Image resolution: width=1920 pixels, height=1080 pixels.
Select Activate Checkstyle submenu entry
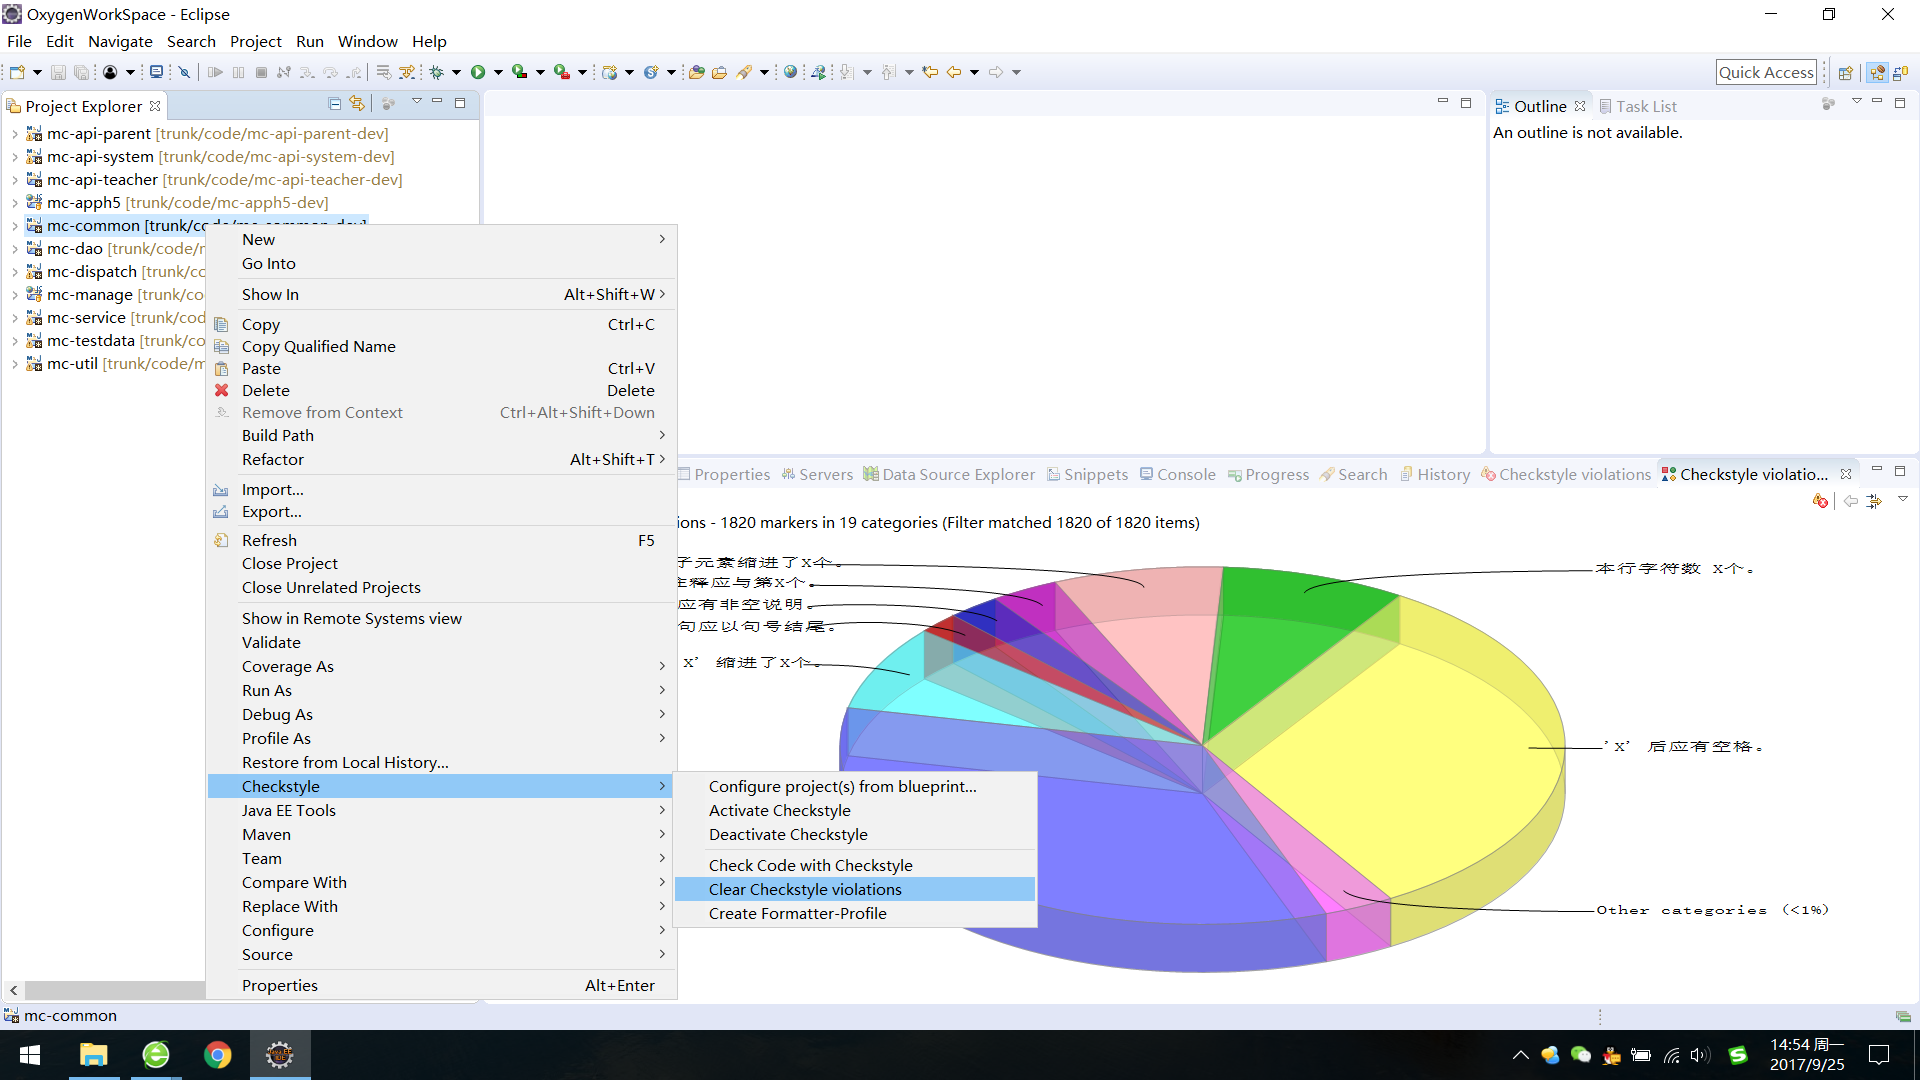[855, 810]
